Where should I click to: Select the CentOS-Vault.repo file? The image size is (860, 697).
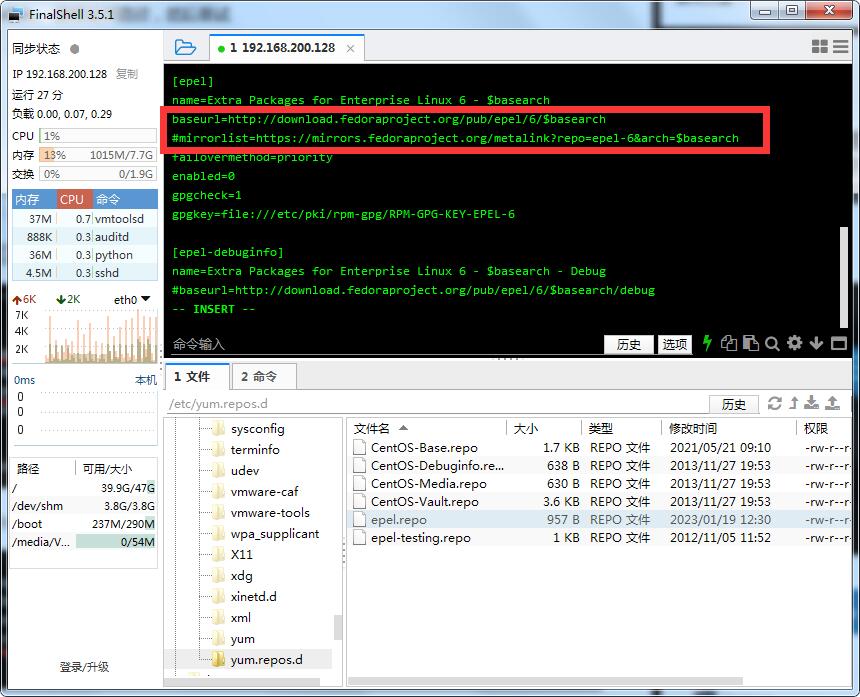(425, 502)
